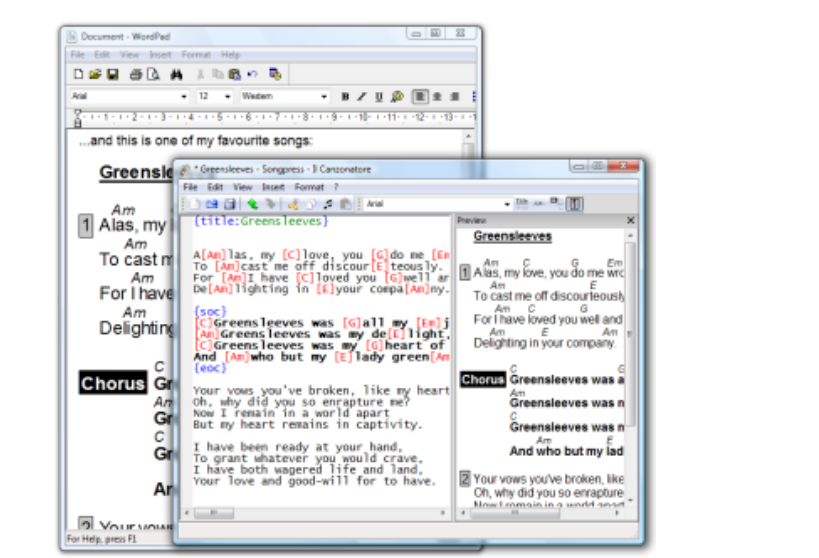Click Copy icon in Songpress toolbar
The width and height of the screenshot is (819, 558).
point(310,204)
